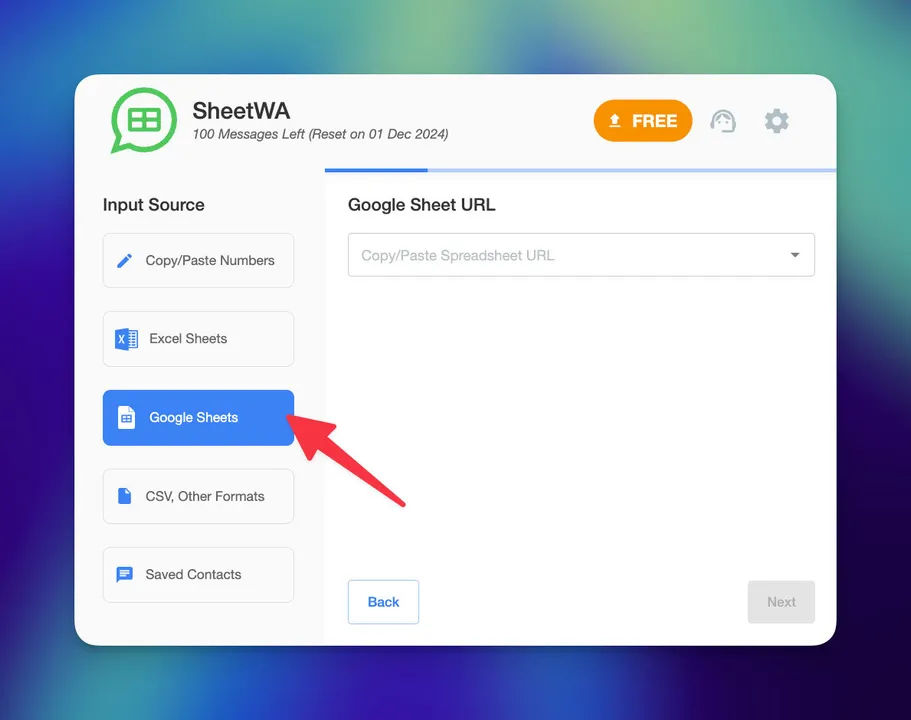911x720 pixels.
Task: Select Google Sheets input source
Action: point(198,418)
